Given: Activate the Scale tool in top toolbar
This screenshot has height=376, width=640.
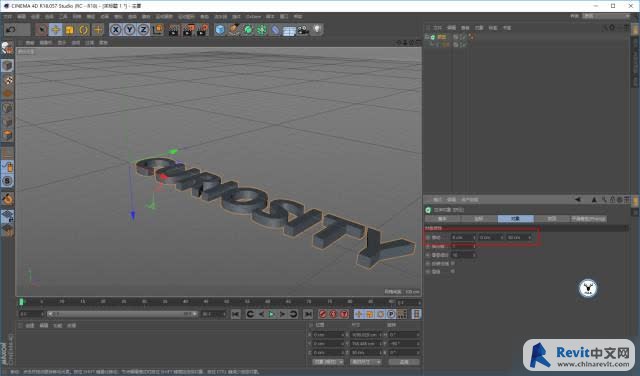Looking at the screenshot, I should tap(69, 29).
